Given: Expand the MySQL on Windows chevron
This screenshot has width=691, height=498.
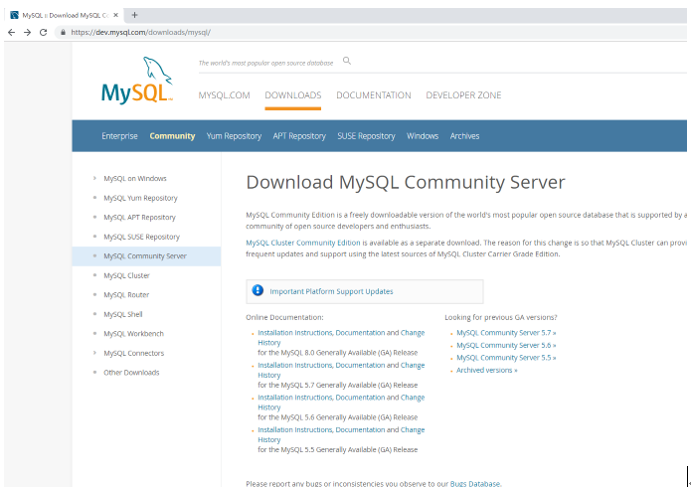Looking at the screenshot, I should click(x=94, y=178).
